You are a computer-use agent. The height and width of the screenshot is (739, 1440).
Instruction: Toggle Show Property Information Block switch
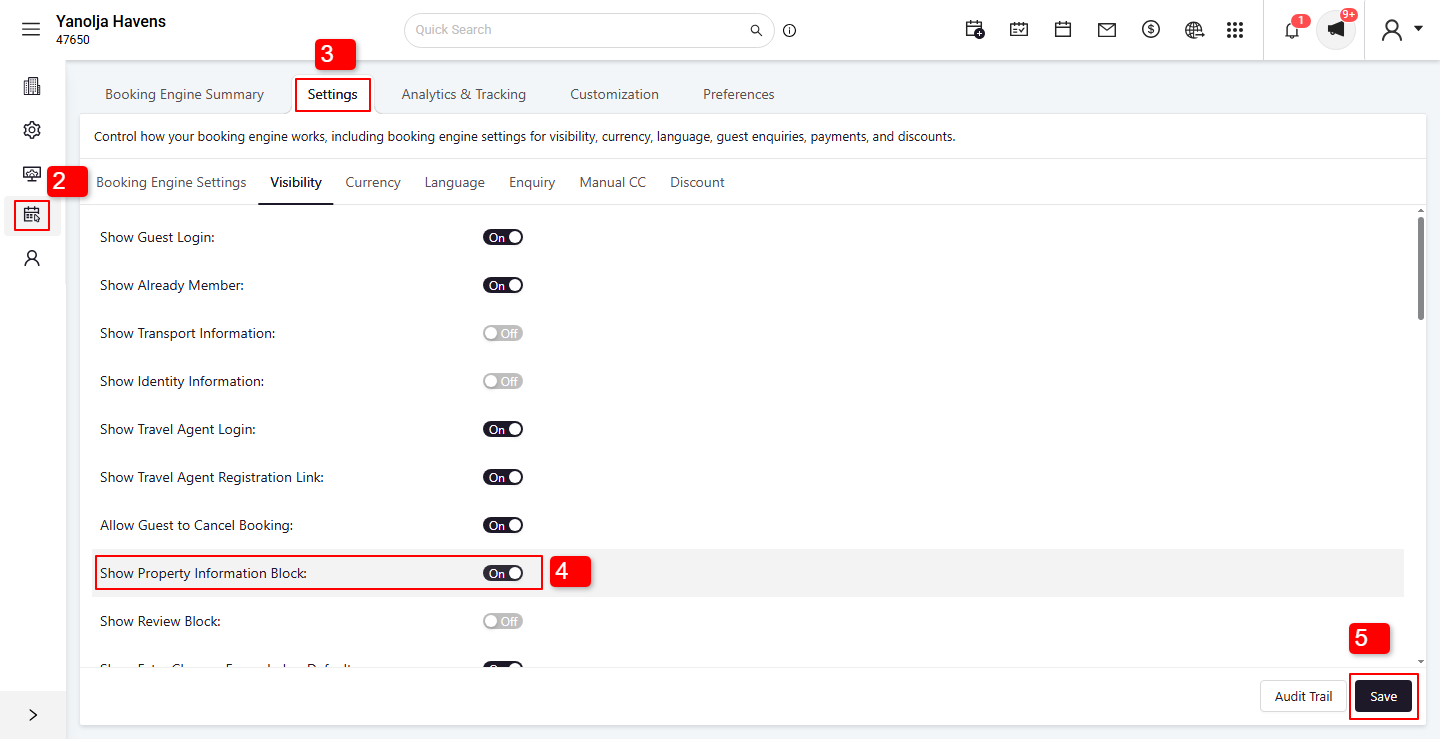click(x=503, y=573)
